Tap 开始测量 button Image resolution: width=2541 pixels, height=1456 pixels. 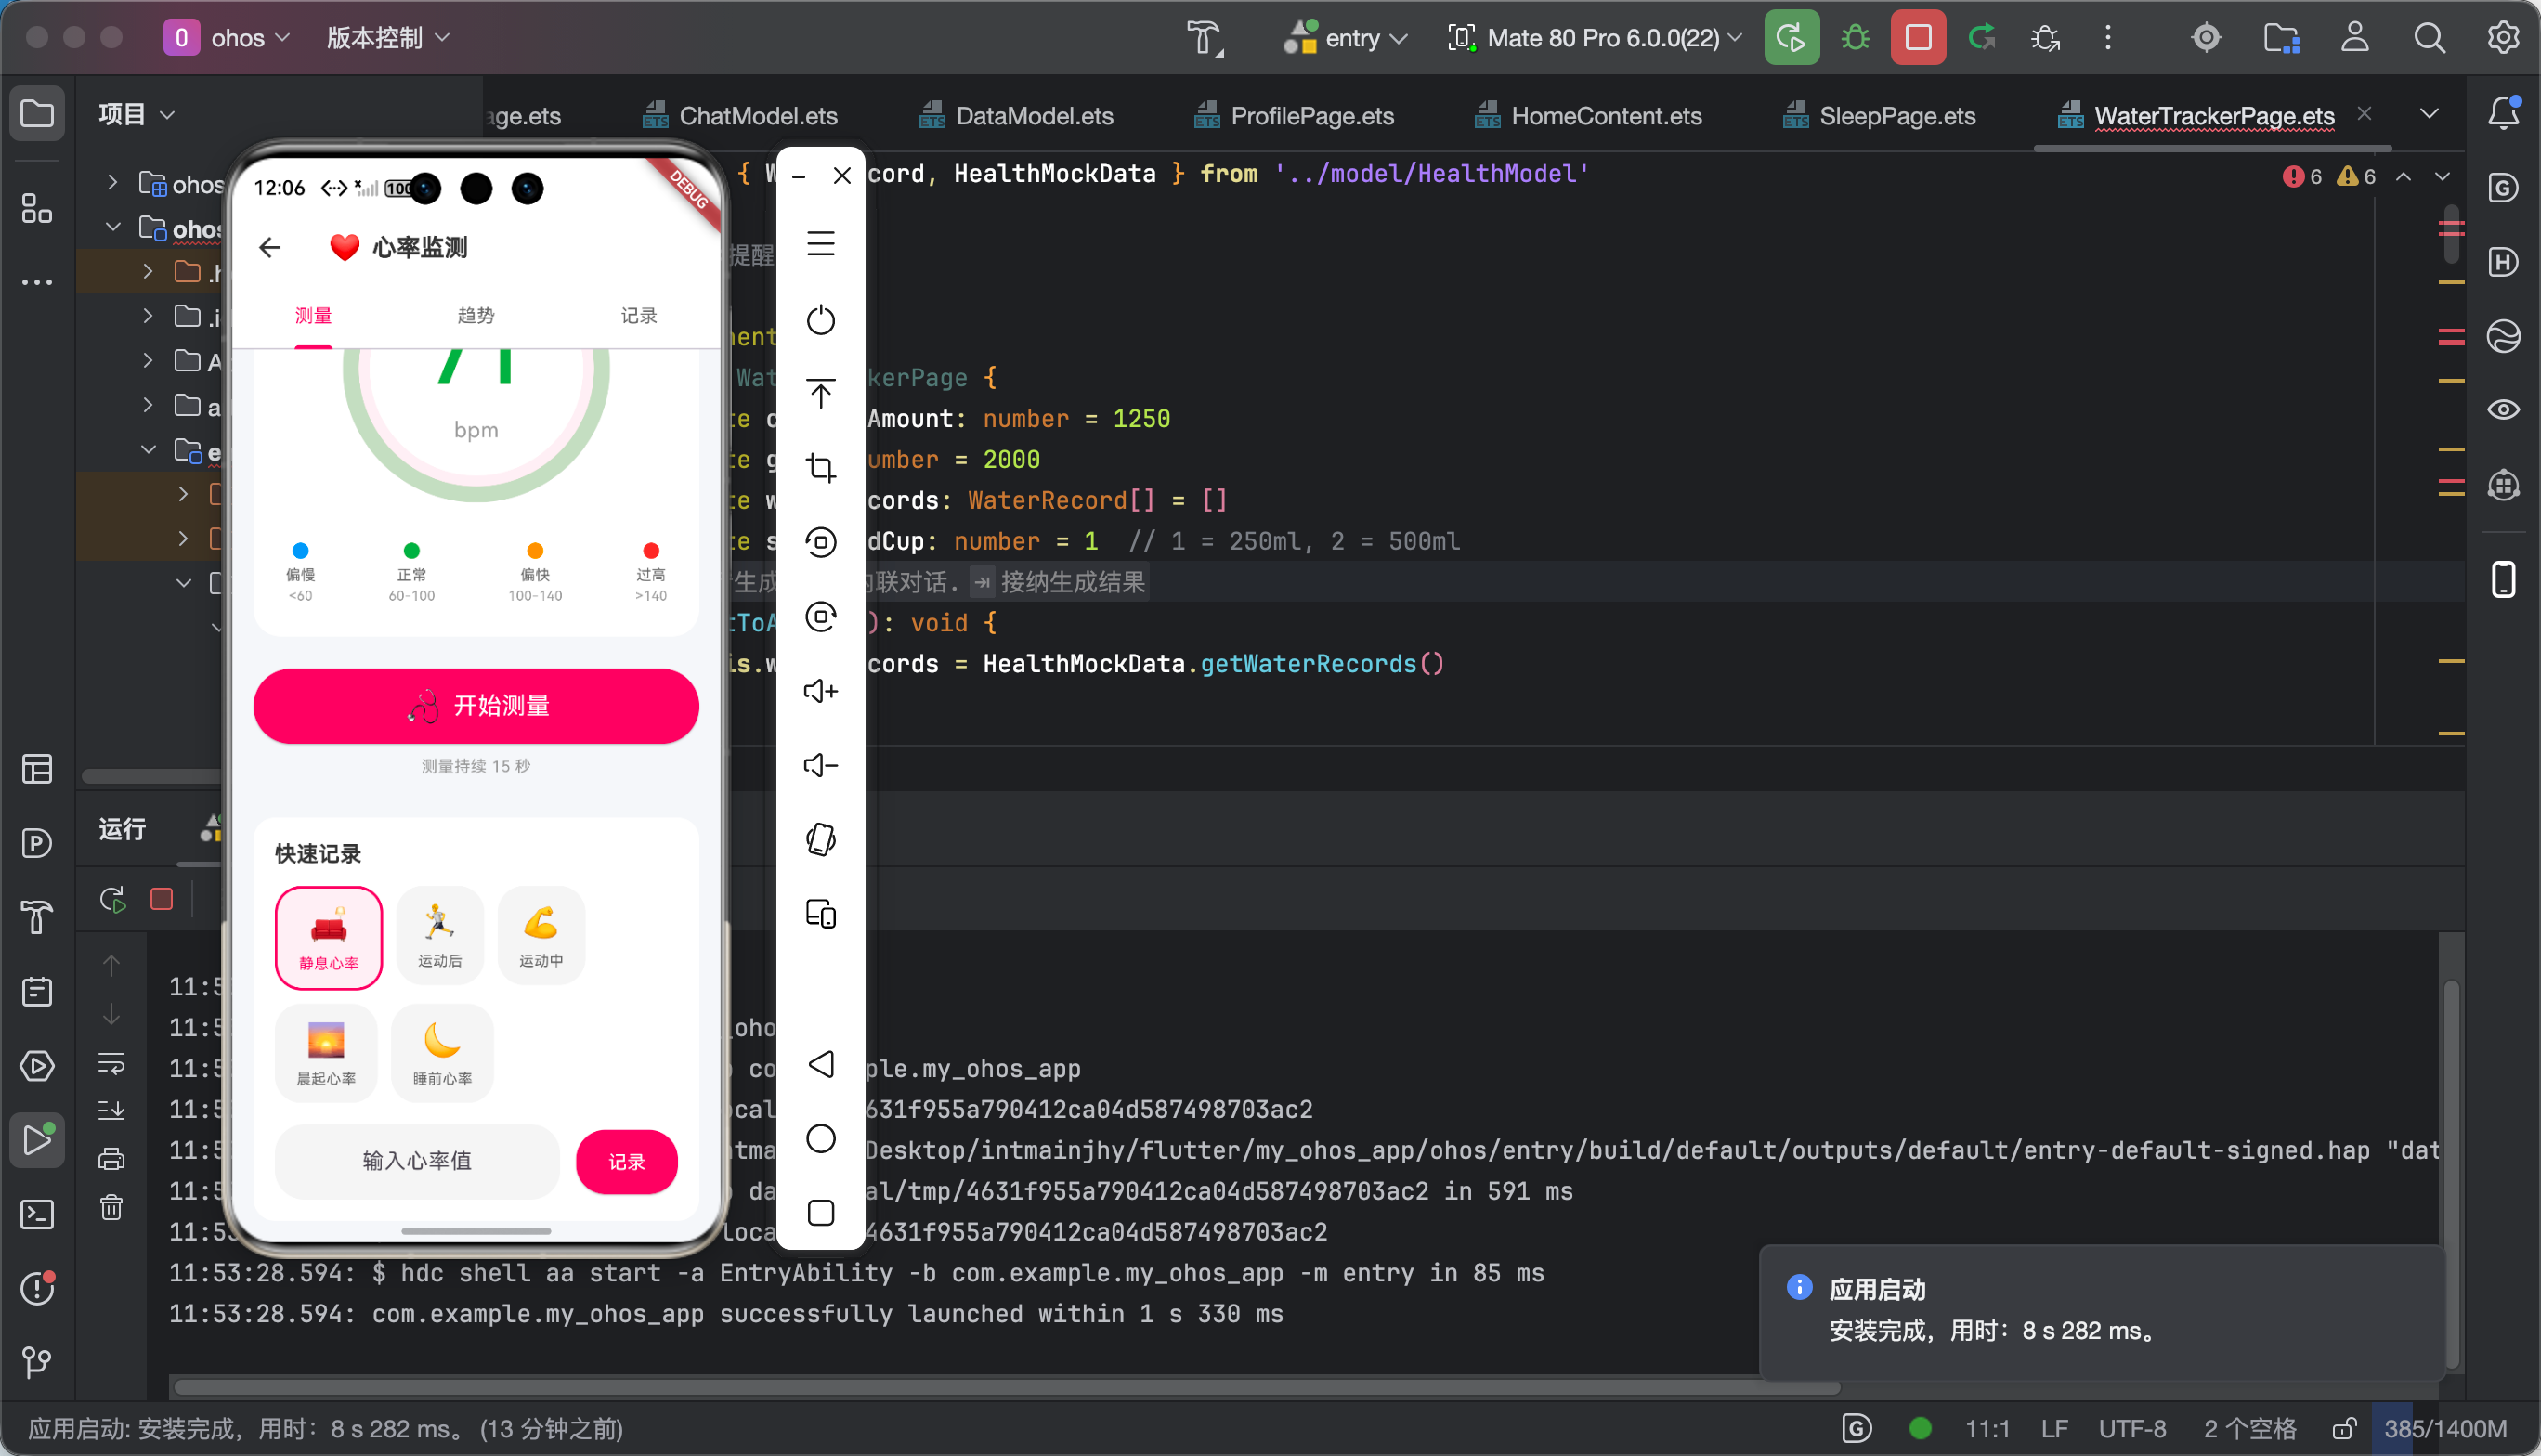coord(476,706)
